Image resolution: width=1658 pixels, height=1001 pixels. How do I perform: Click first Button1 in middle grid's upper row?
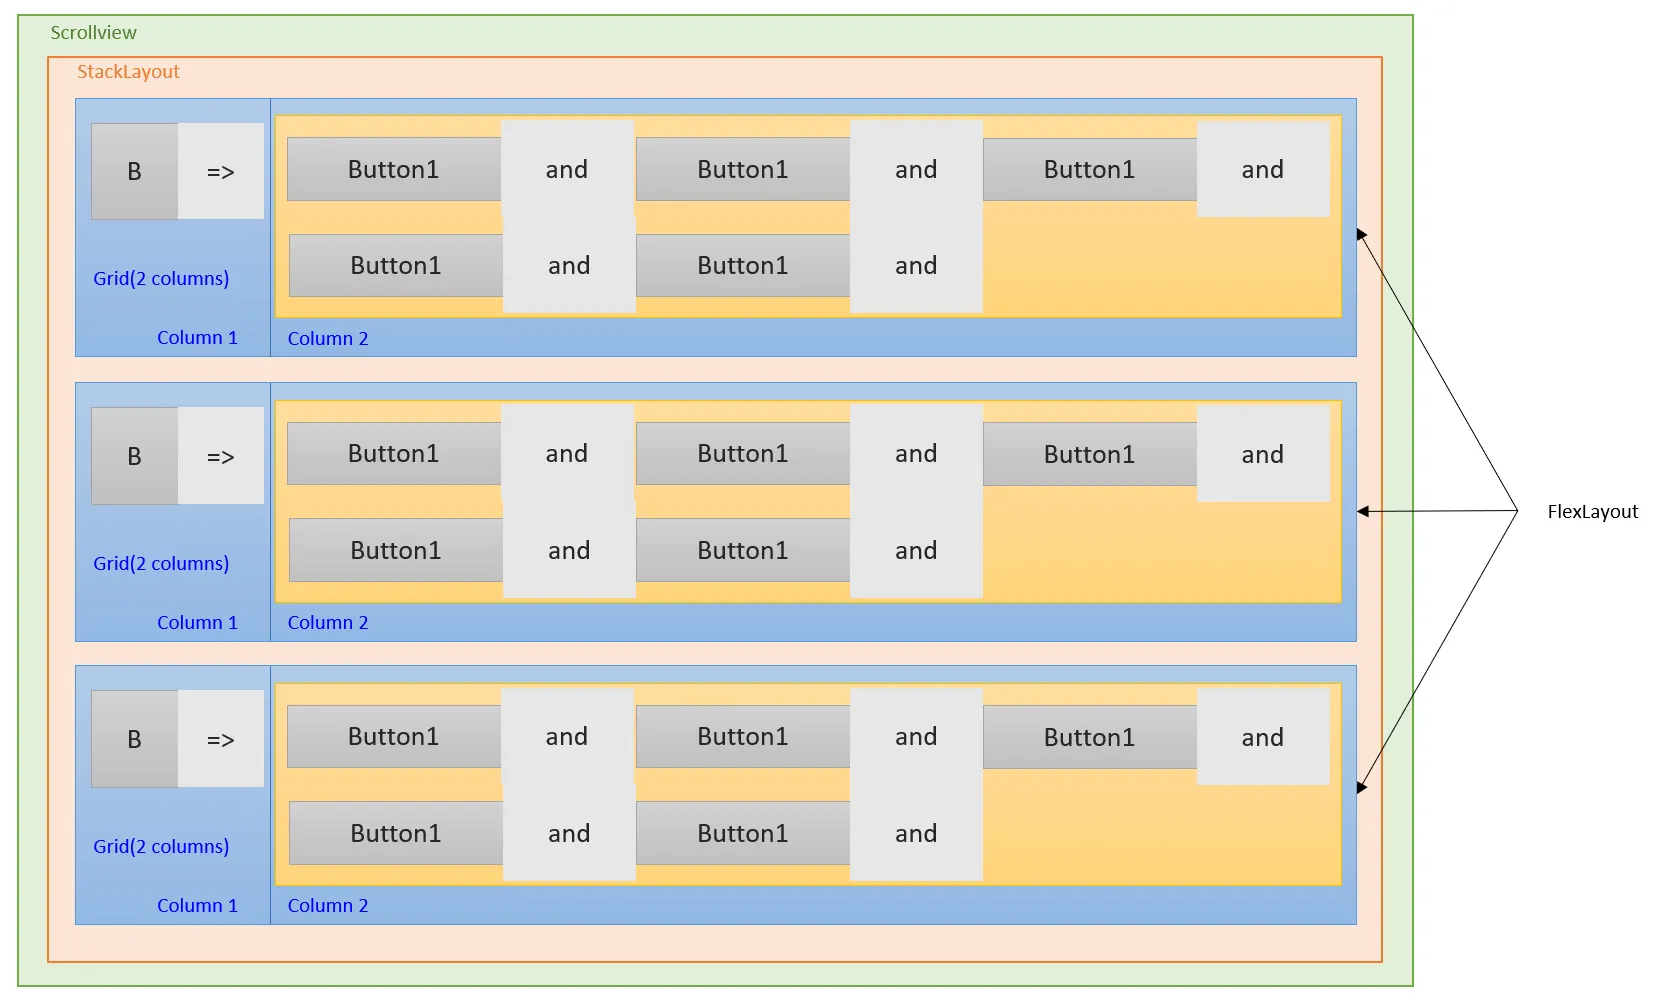pos(394,453)
